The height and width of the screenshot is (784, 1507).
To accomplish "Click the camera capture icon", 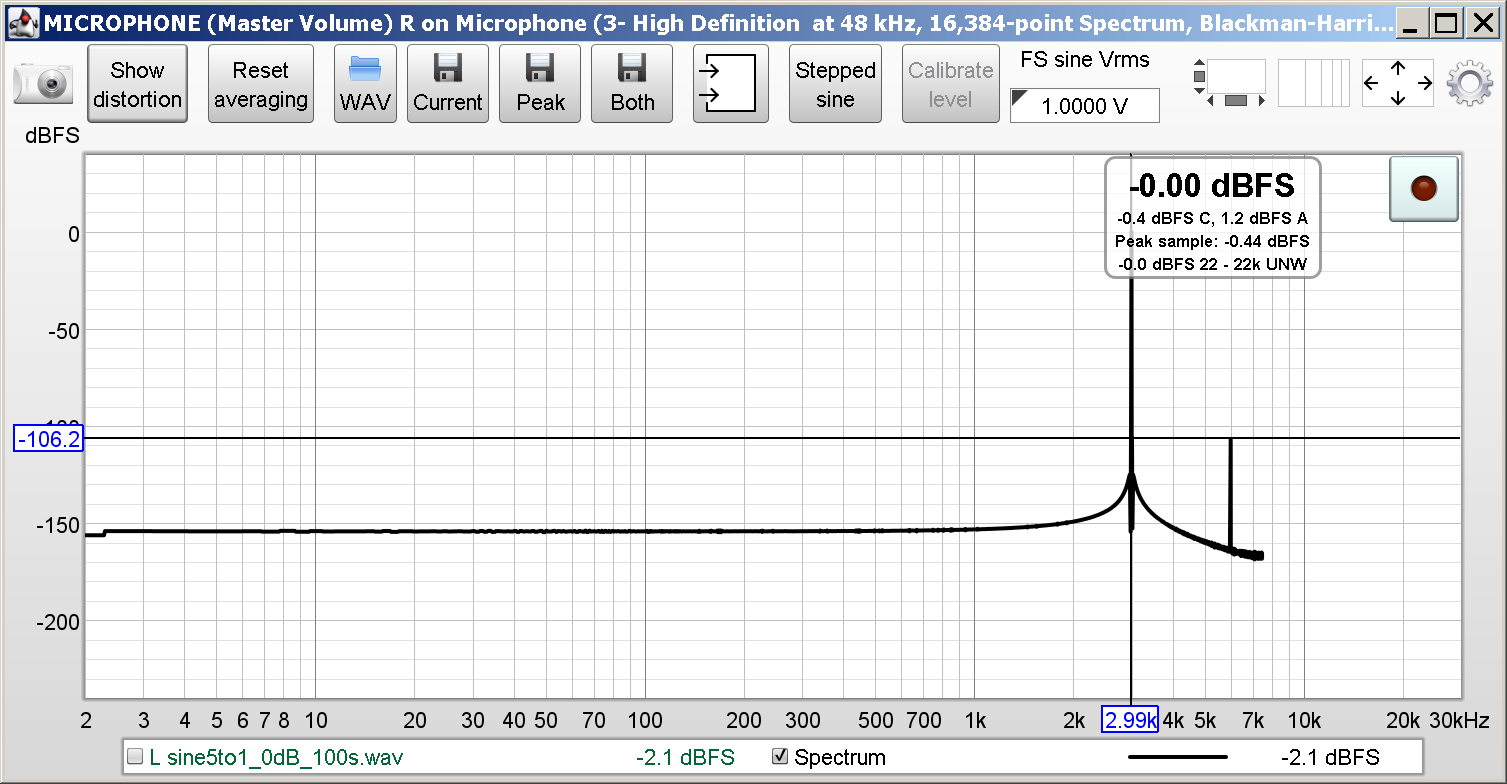I will click(42, 84).
